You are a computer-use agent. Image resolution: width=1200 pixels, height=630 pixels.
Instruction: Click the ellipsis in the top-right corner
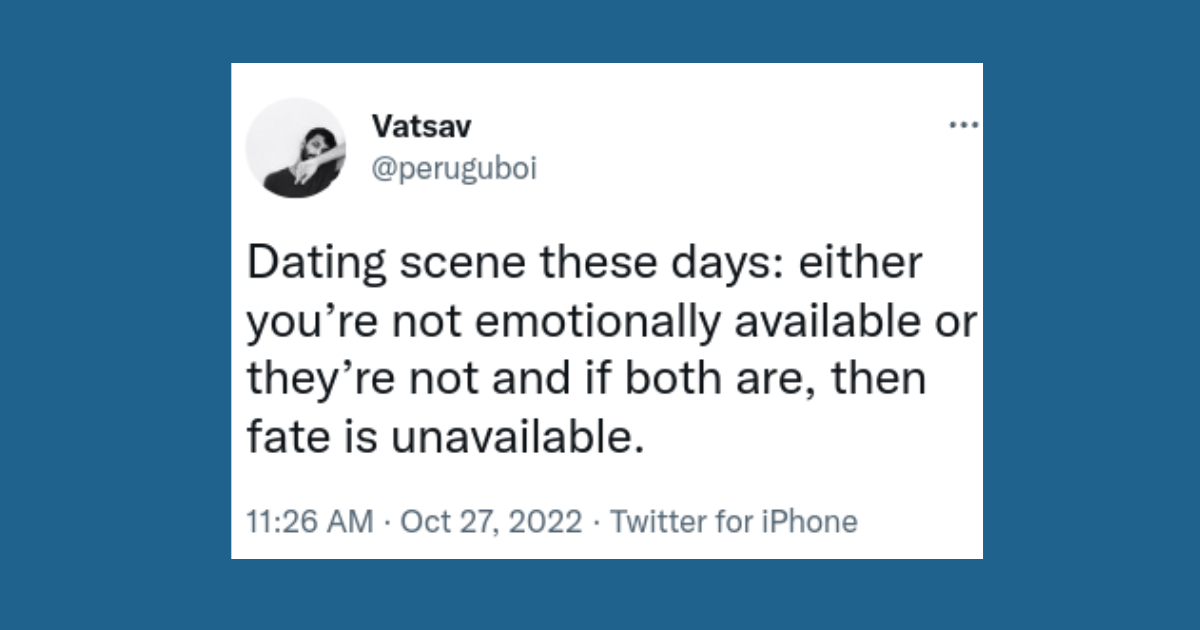click(965, 122)
